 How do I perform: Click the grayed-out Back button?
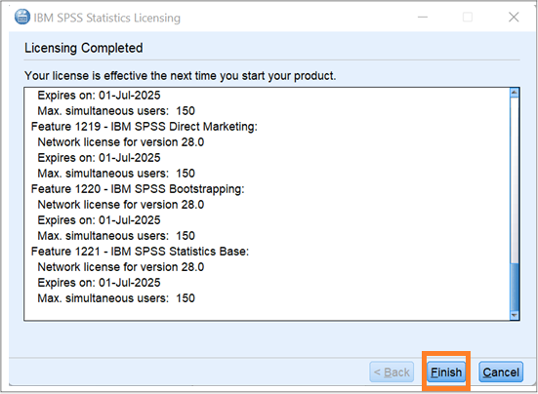(391, 372)
